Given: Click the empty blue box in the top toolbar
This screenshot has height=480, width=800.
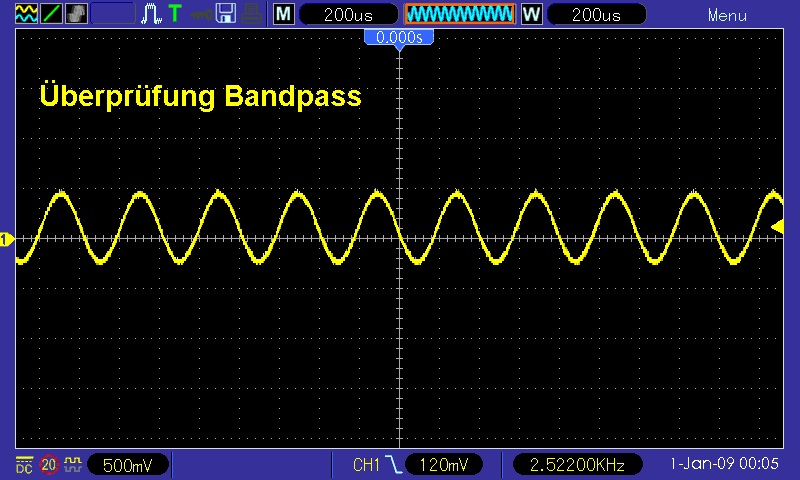Looking at the screenshot, I should pos(113,13).
